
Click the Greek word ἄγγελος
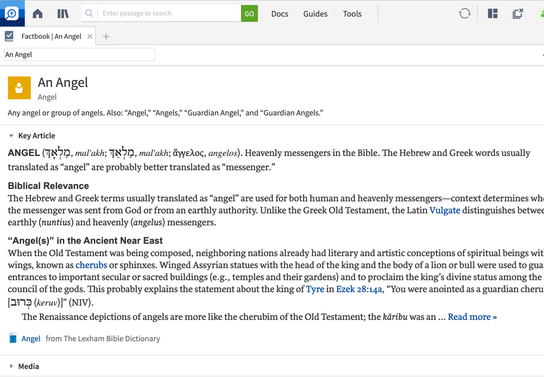(x=189, y=153)
